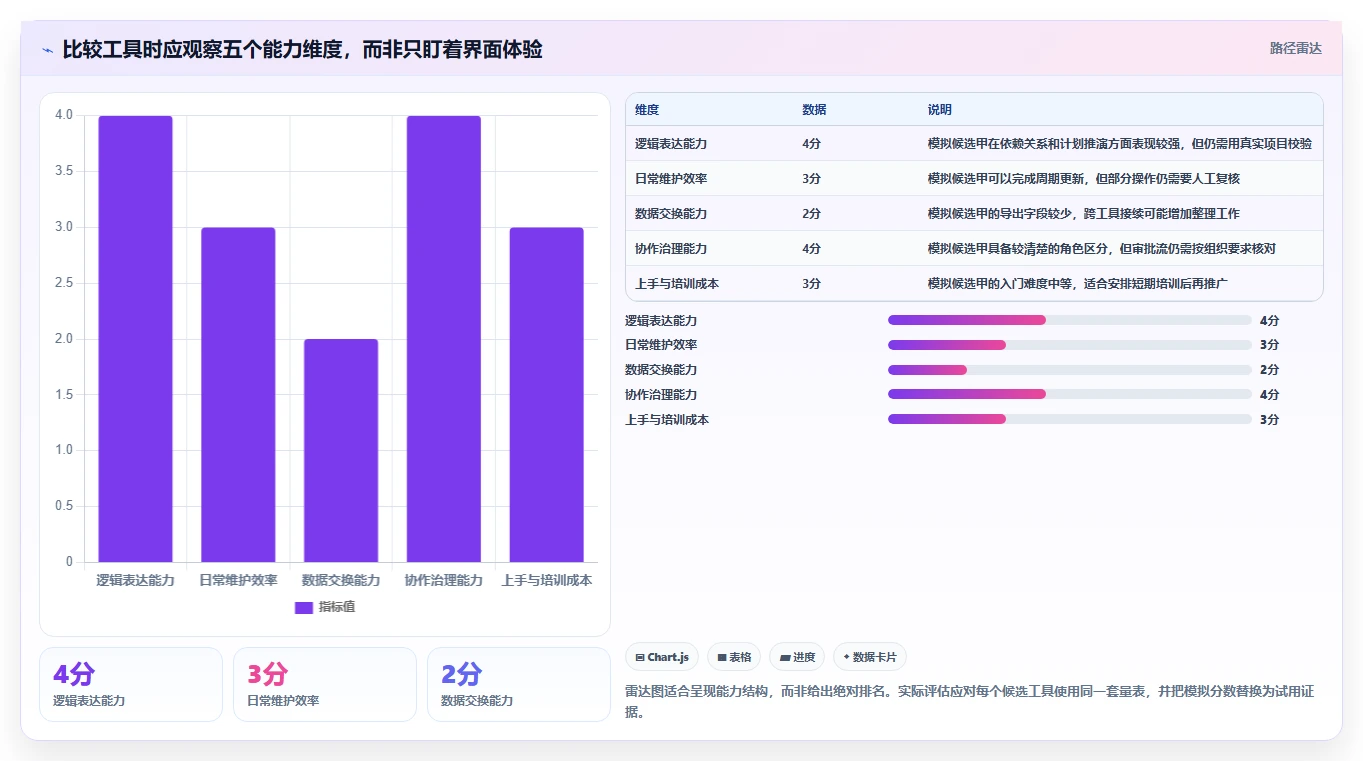The height and width of the screenshot is (761, 1363).
Task: Click description about 依赖关系和计划推演 in table
Action: tap(1120, 144)
